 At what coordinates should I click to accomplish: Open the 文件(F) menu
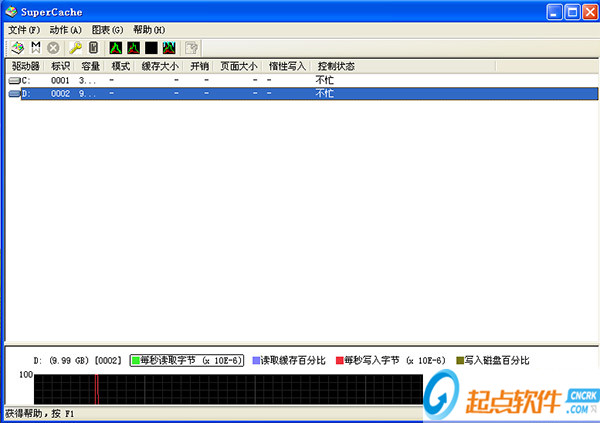tap(24, 30)
